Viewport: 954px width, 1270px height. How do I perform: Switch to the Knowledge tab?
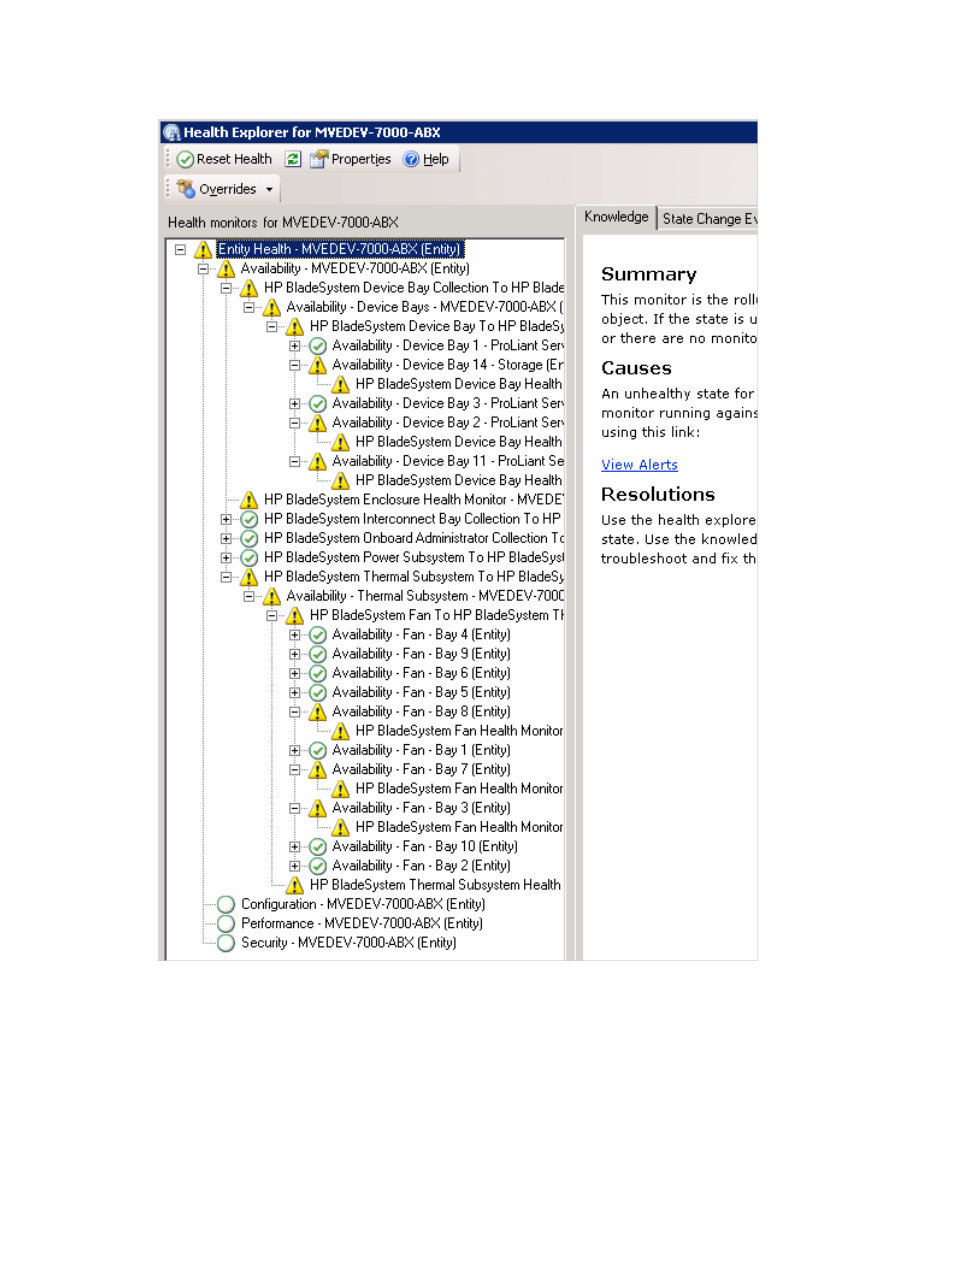coord(616,217)
